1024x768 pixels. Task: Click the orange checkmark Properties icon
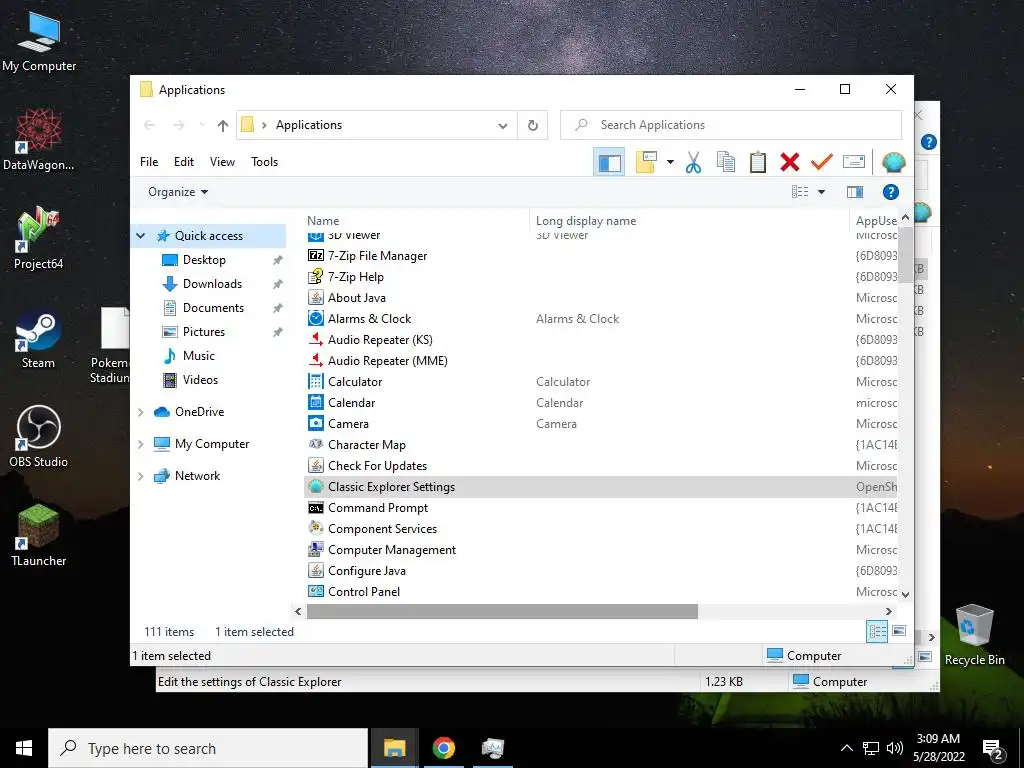822,162
